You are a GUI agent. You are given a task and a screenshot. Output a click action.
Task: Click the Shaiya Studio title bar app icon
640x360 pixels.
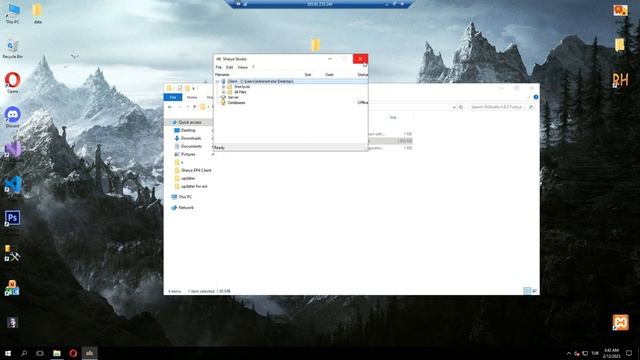(x=218, y=59)
